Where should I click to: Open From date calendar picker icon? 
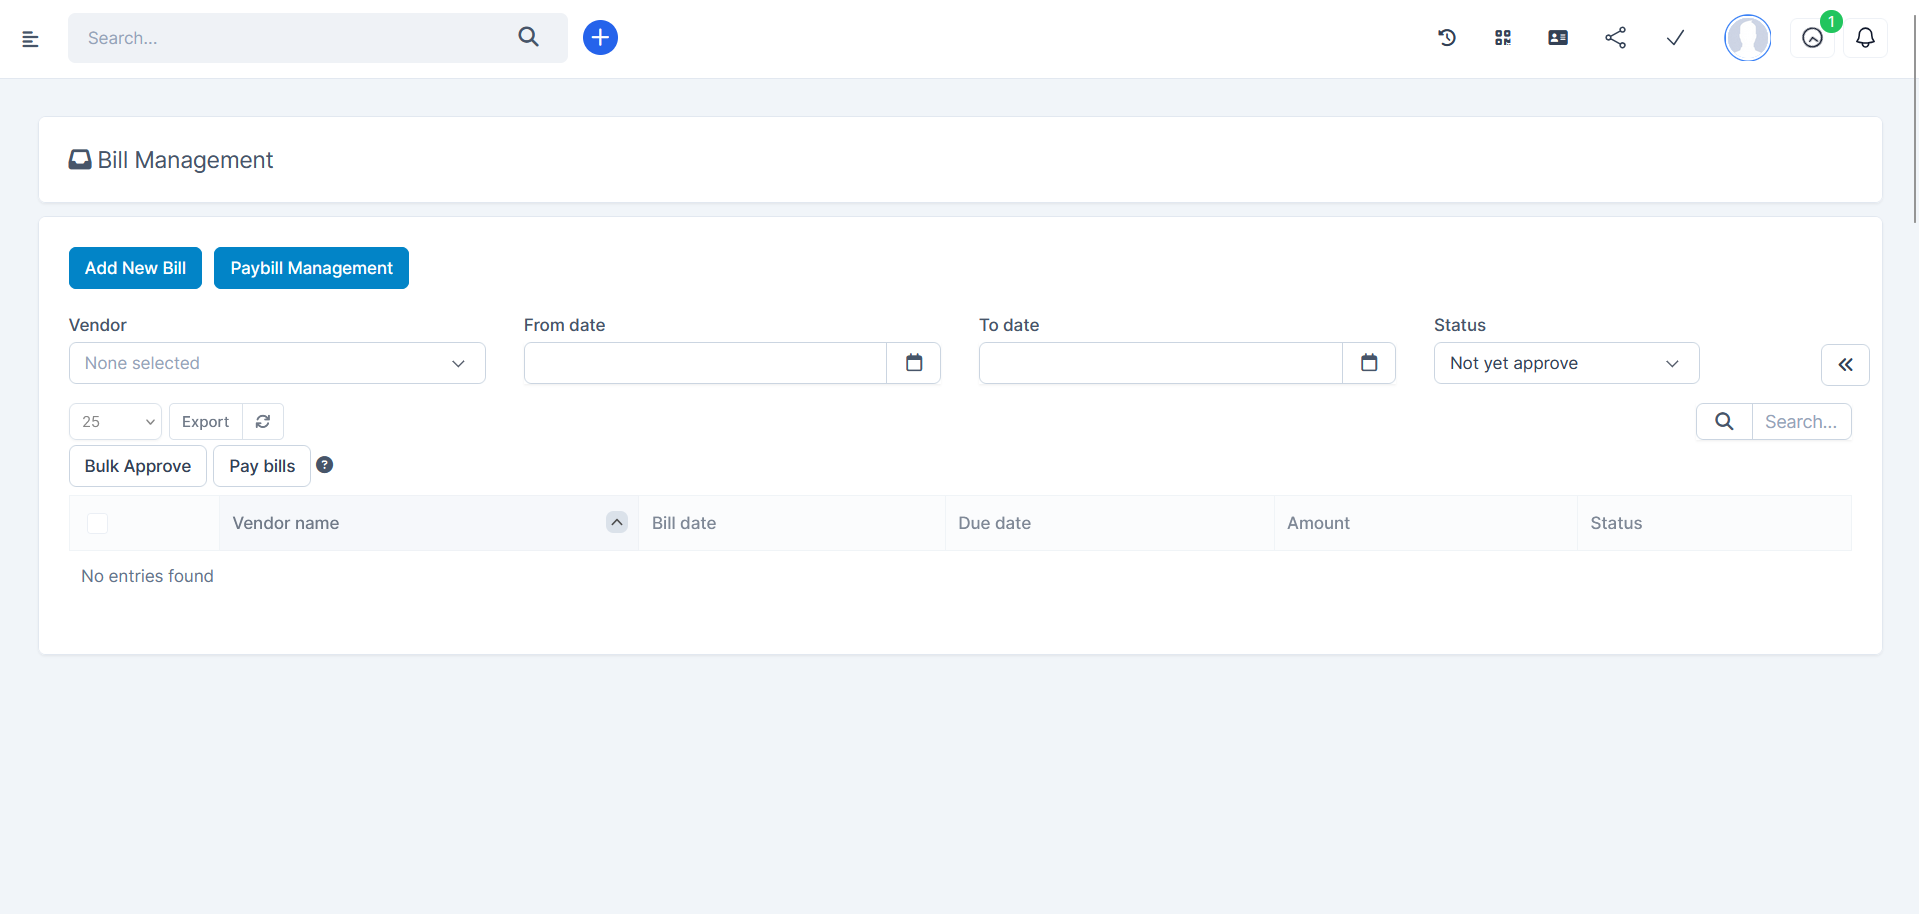click(x=913, y=363)
